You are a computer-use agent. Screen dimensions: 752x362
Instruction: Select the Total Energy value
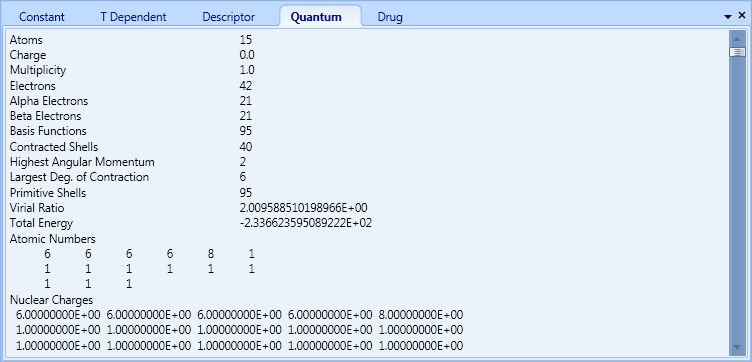306,223
